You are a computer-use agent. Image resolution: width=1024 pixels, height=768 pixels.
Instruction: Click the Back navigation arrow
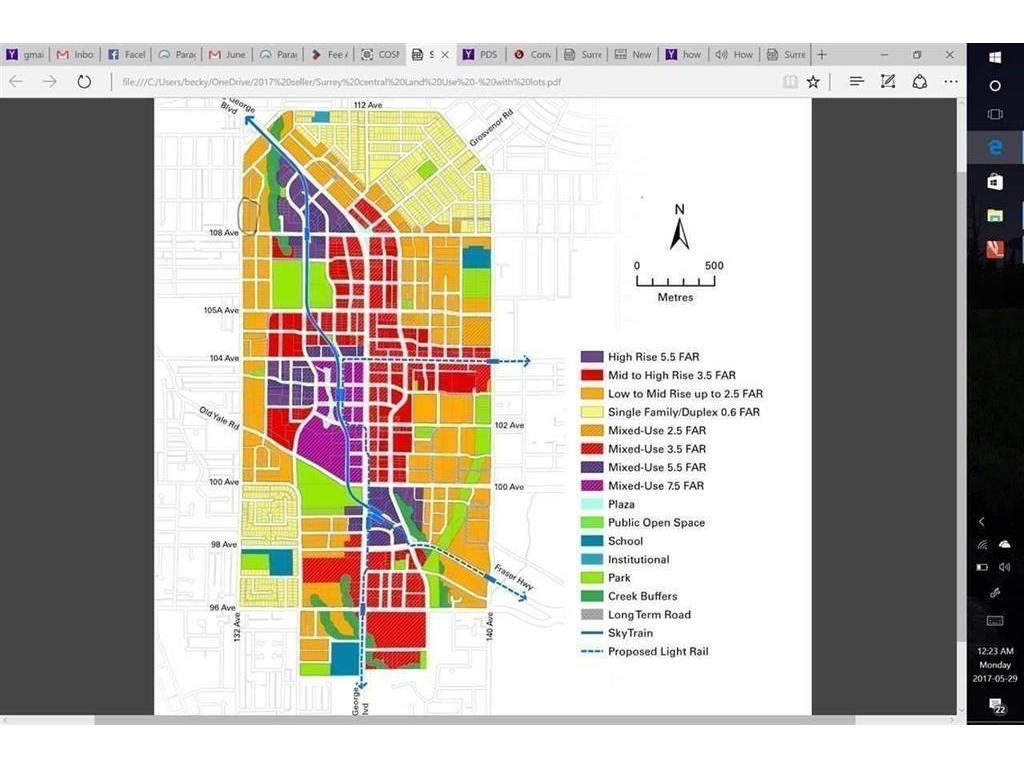click(x=17, y=82)
